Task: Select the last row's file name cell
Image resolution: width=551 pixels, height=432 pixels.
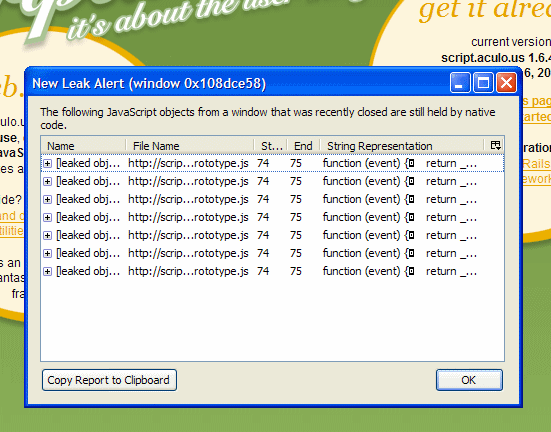Action: pos(188,271)
